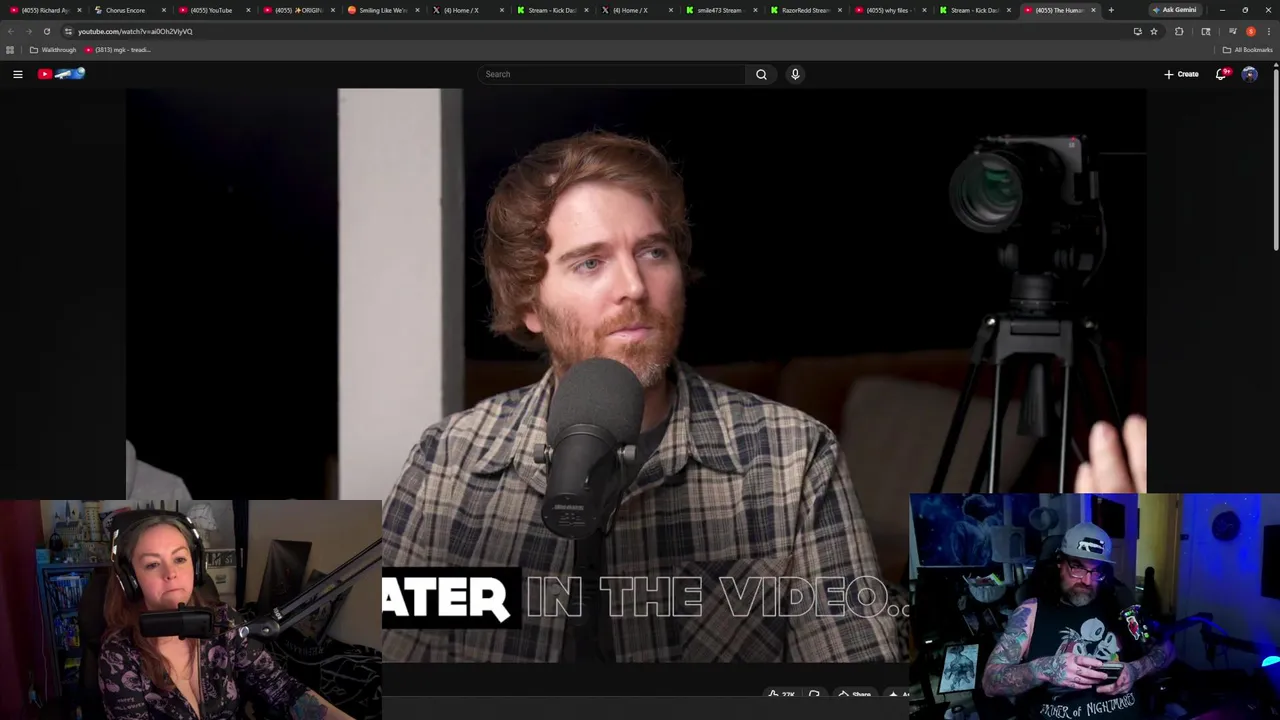Open the Extensions puzzle icon
1280x720 pixels.
click(1179, 31)
